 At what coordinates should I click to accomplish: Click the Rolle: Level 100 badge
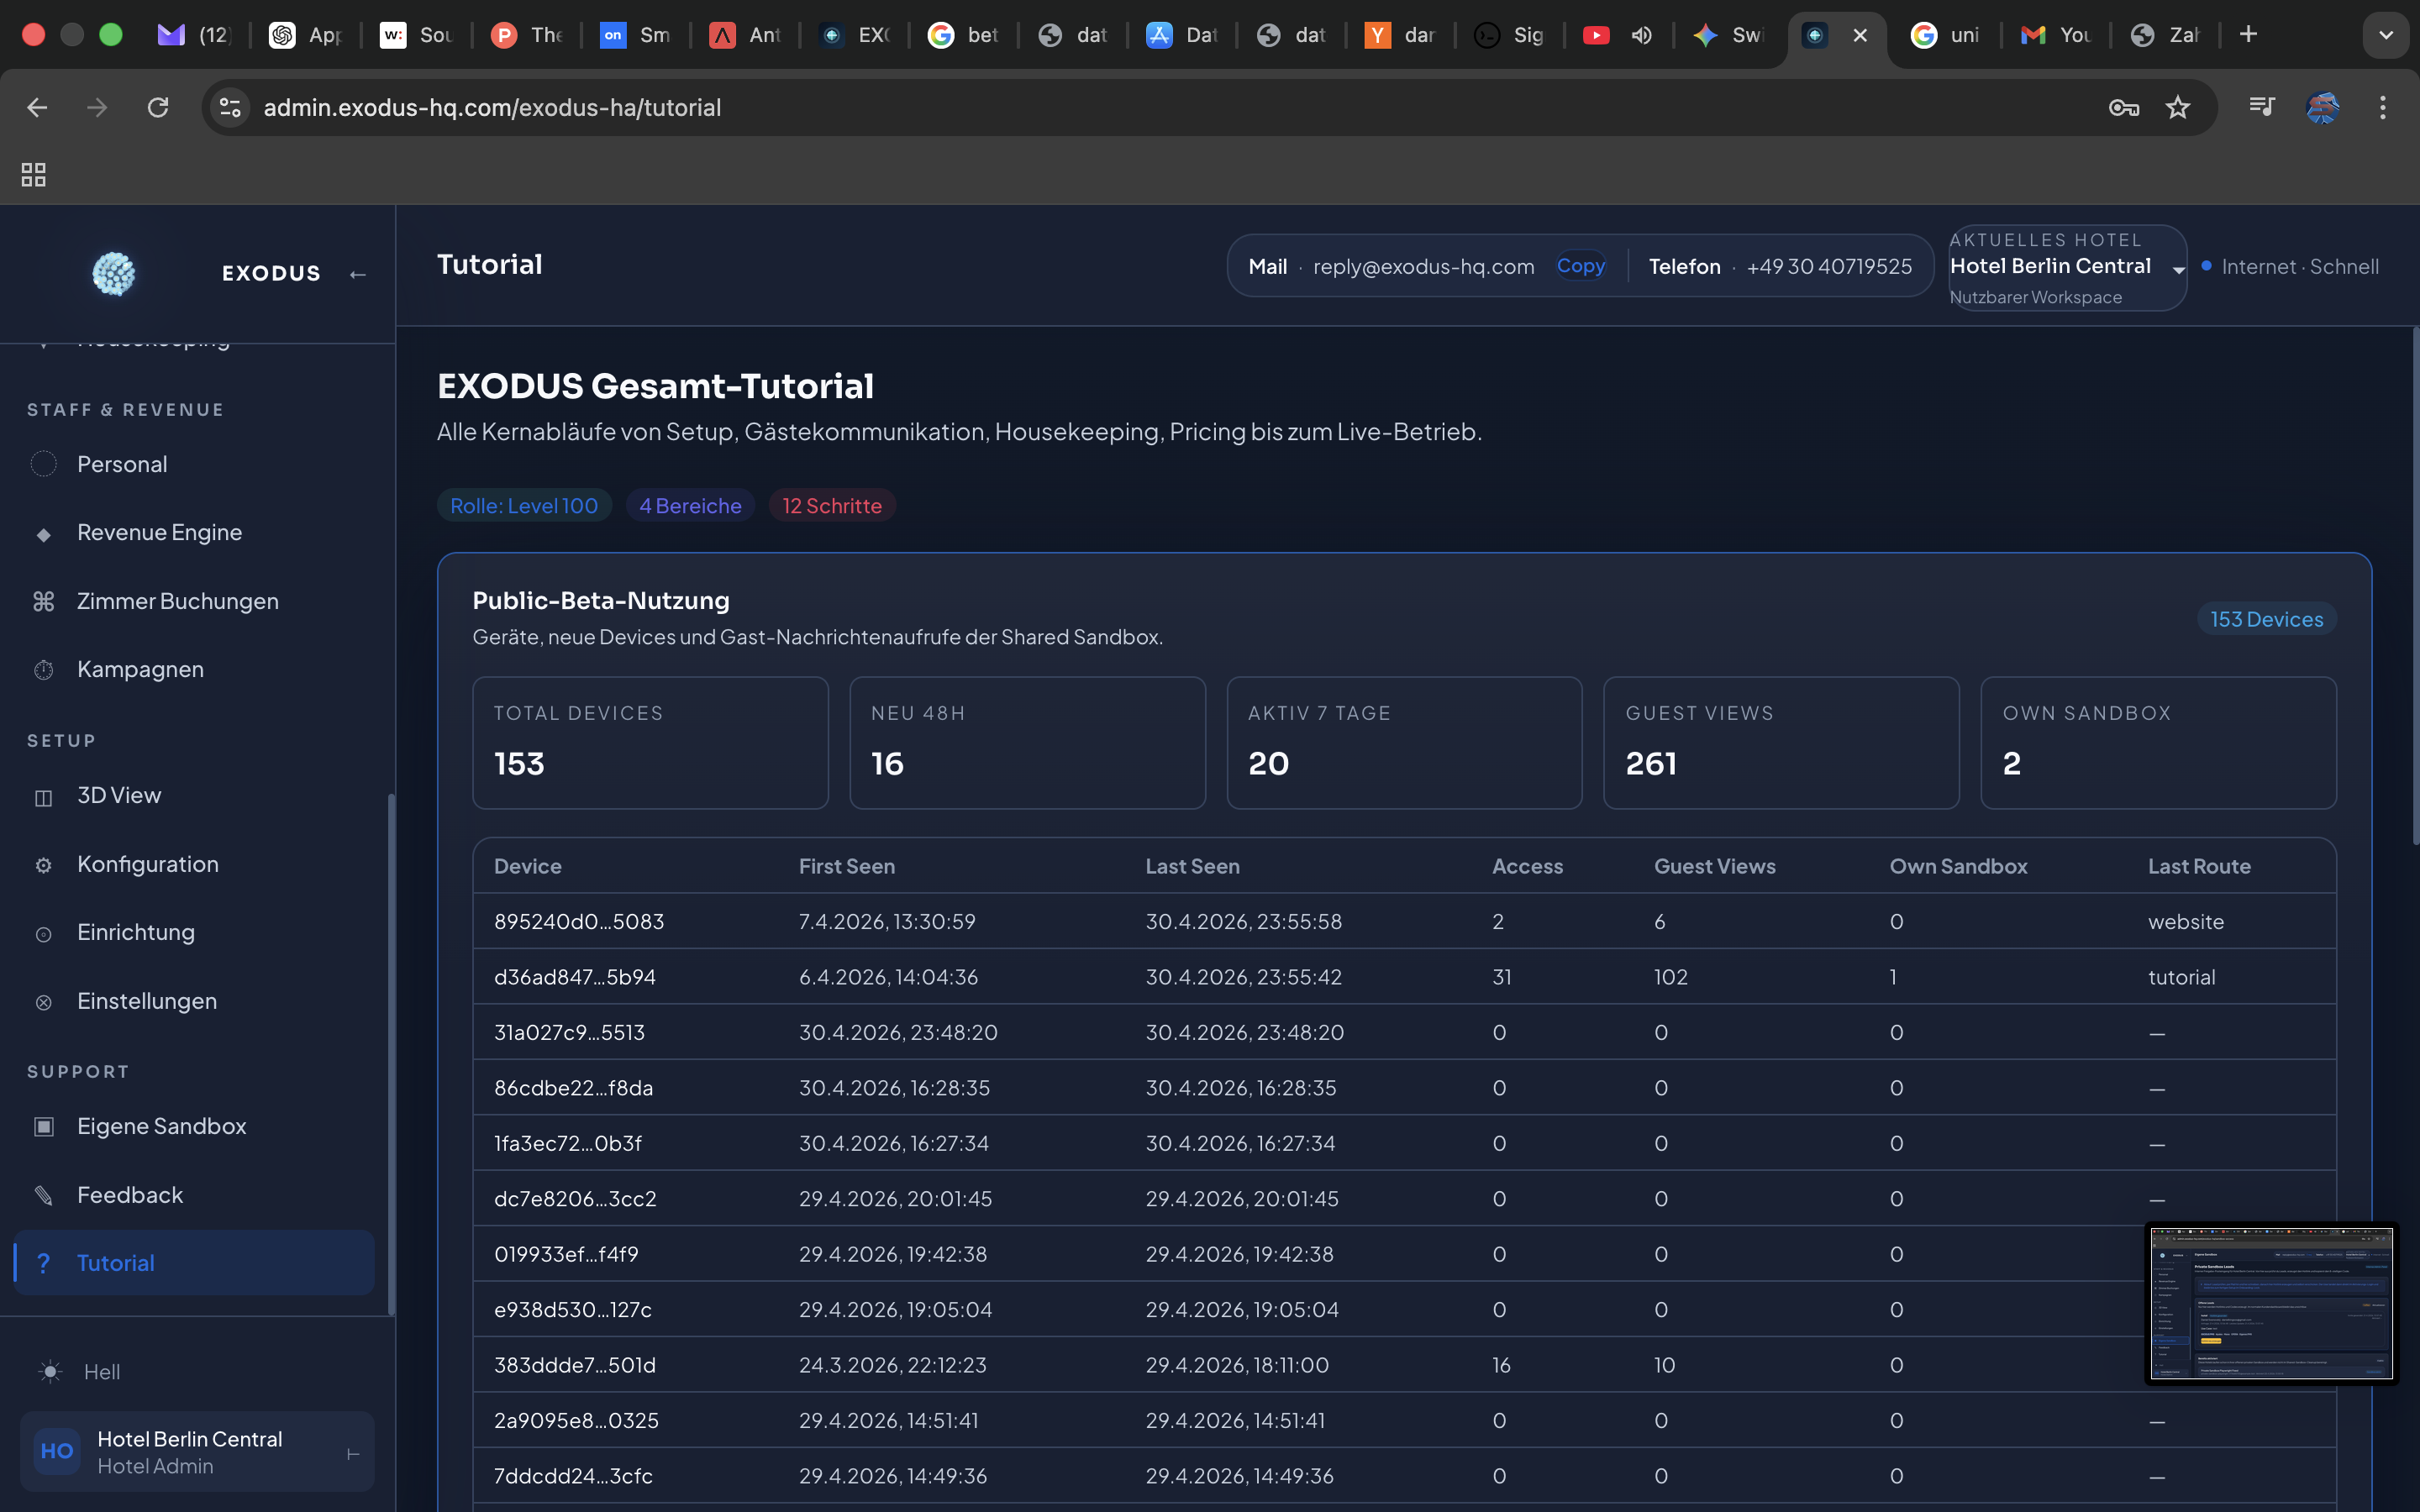click(x=524, y=506)
